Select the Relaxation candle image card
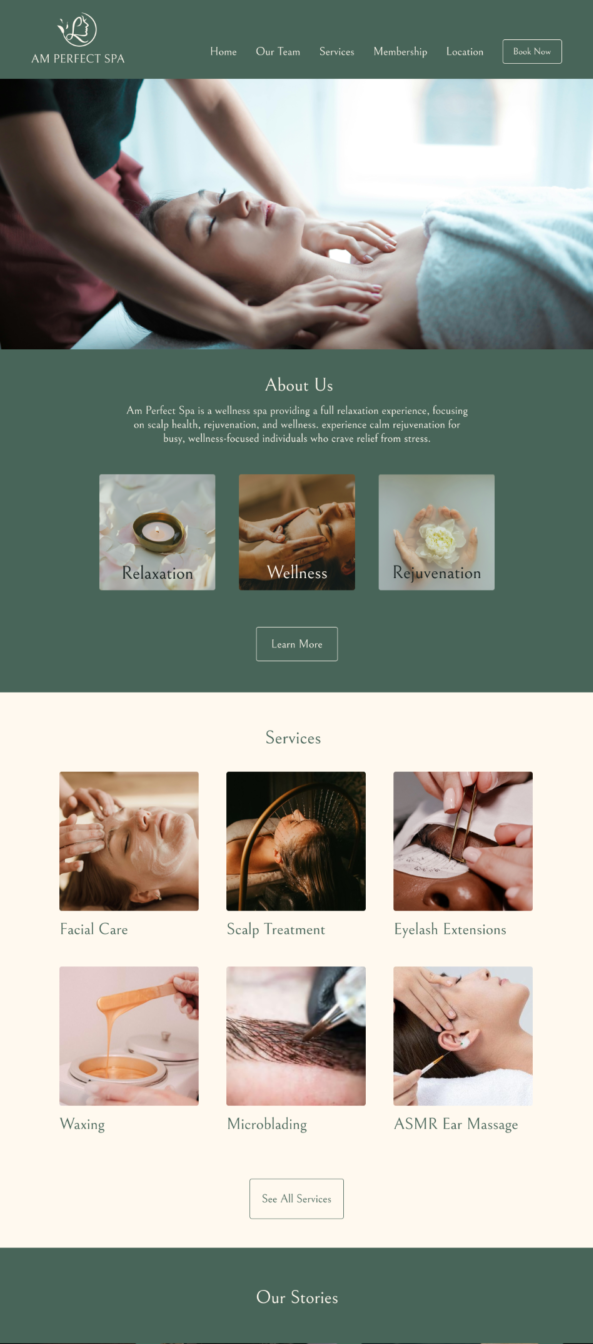This screenshot has width=593, height=1344. click(157, 532)
